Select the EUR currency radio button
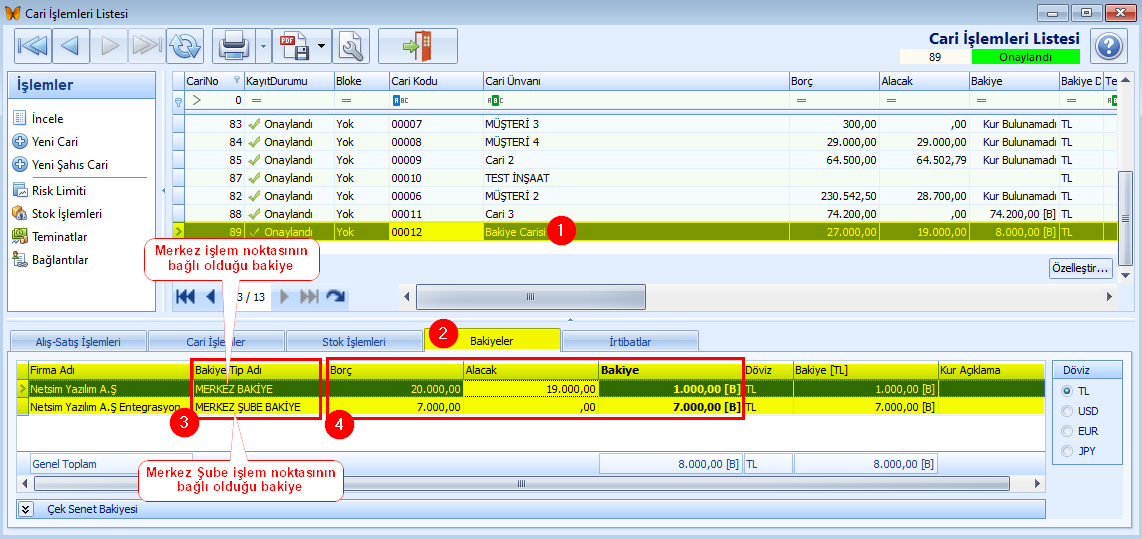1142x539 pixels. click(x=1067, y=431)
